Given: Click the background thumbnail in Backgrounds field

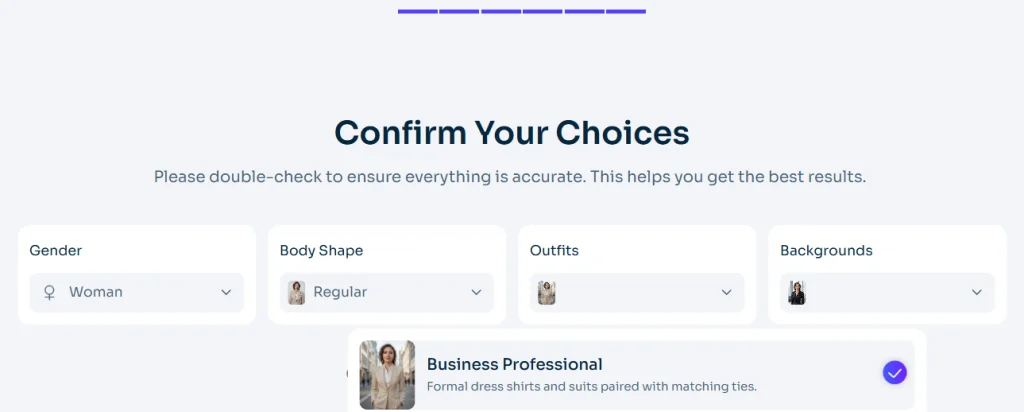Looking at the screenshot, I should click(x=796, y=293).
